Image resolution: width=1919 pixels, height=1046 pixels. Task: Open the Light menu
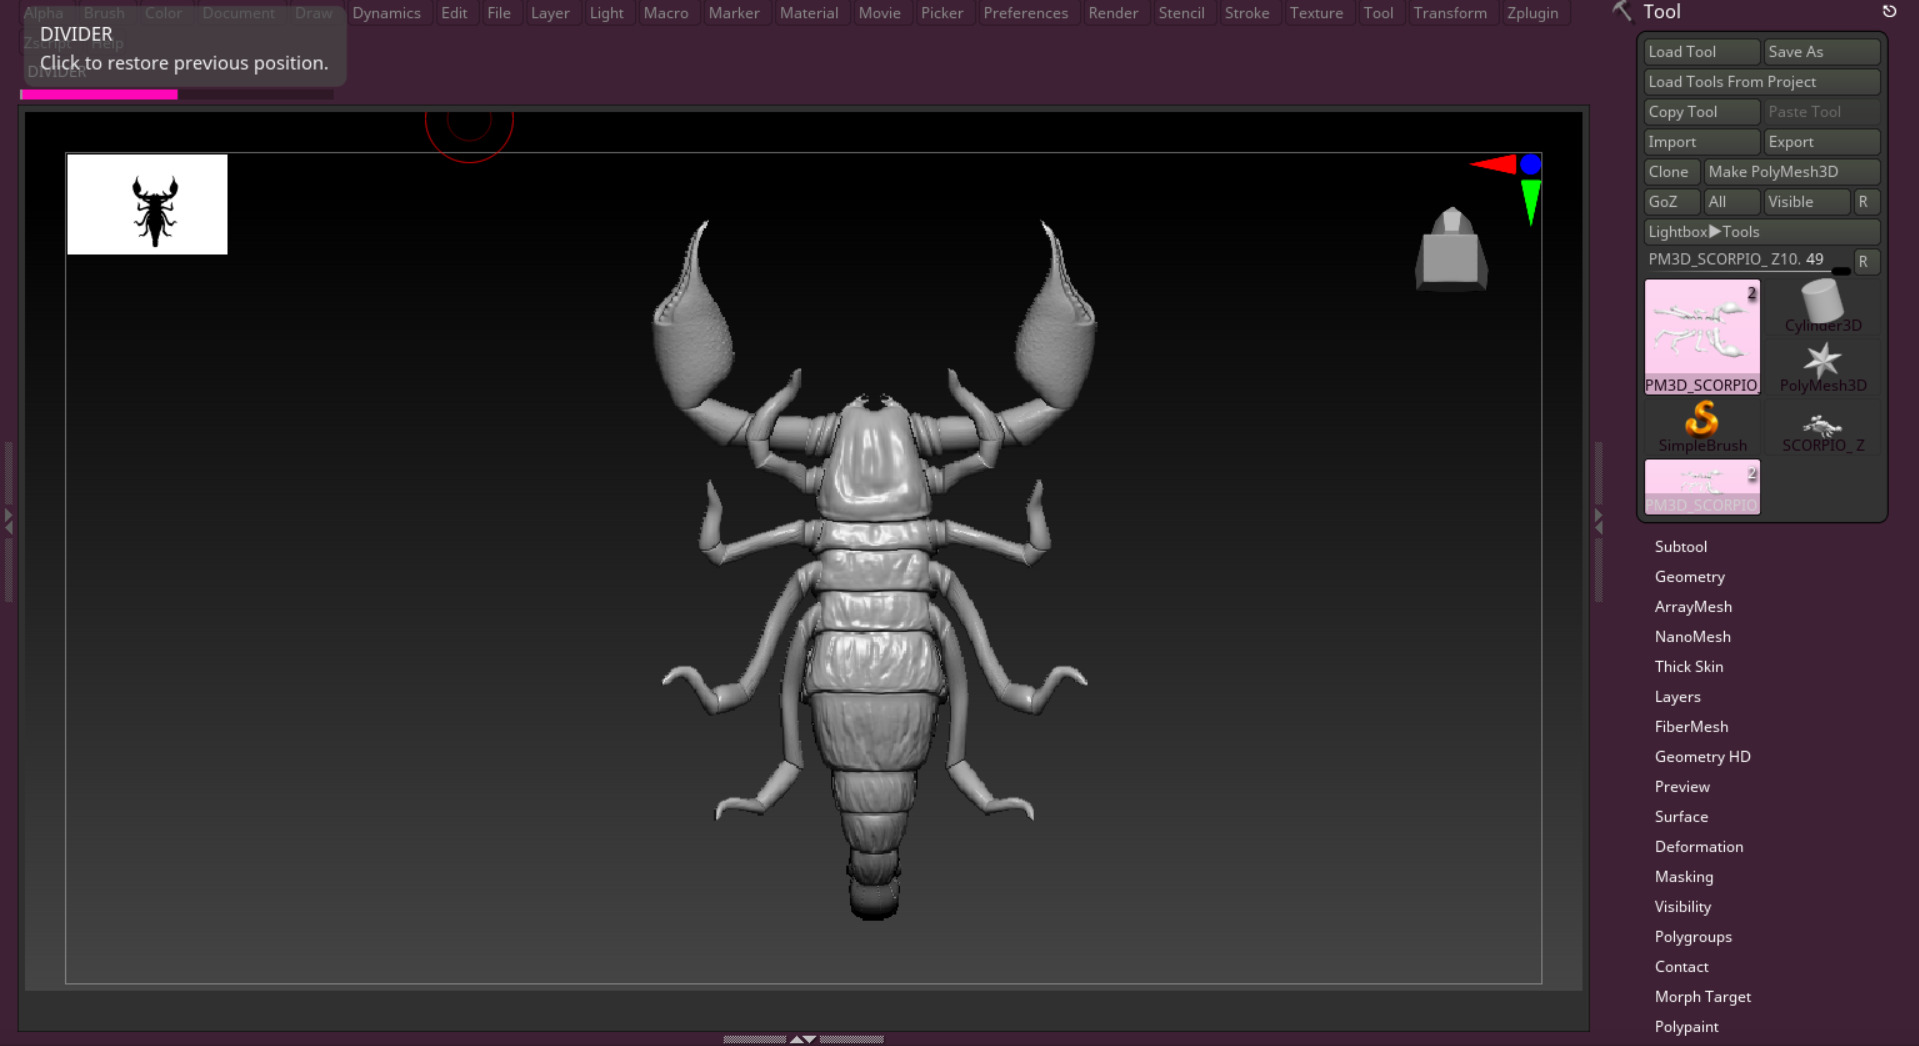[x=606, y=13]
